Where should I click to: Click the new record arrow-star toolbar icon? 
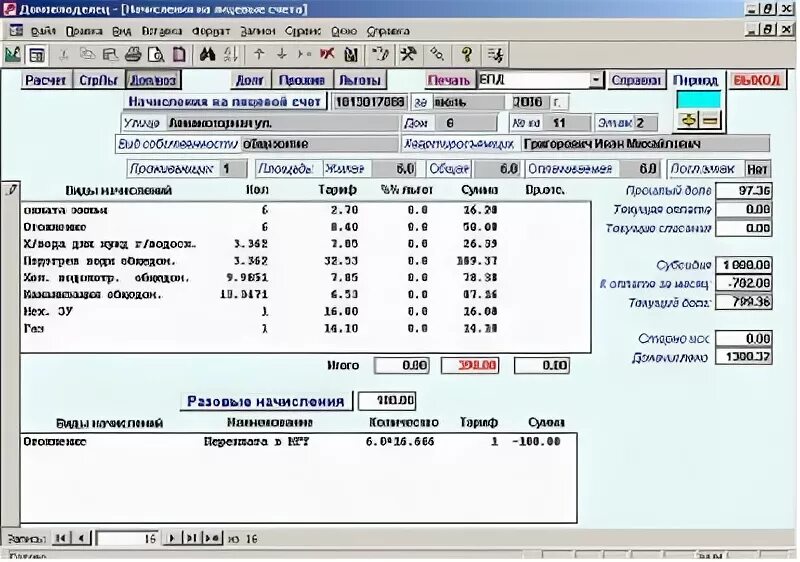tap(304, 54)
